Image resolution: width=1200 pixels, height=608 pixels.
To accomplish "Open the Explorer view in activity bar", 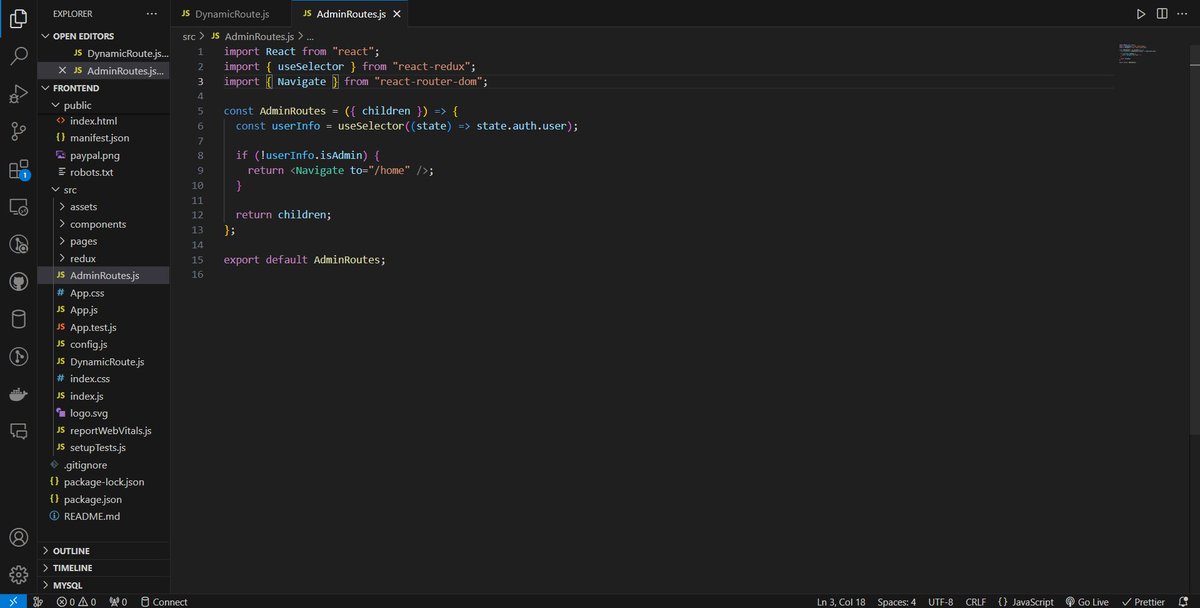I will click(18, 18).
